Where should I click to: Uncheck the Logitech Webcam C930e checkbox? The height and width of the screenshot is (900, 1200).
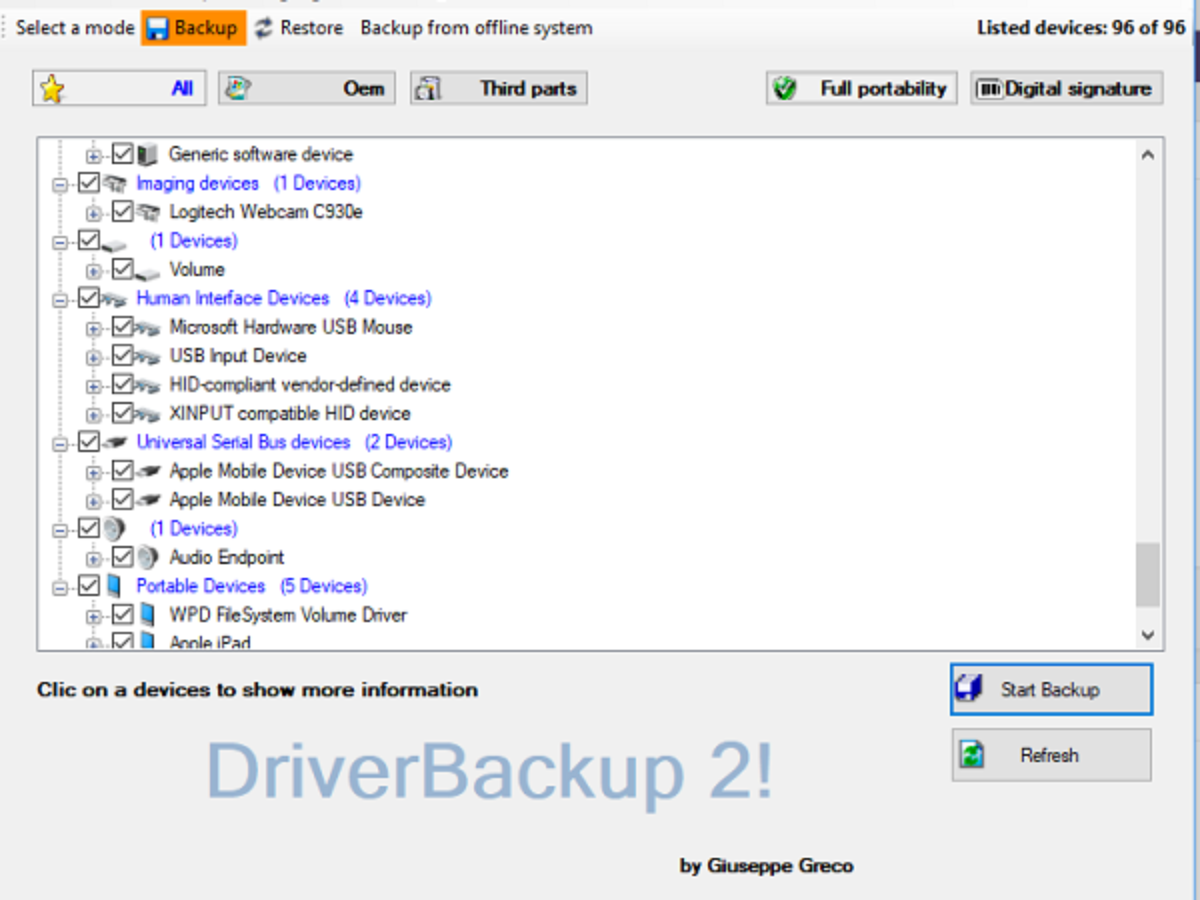[123, 212]
